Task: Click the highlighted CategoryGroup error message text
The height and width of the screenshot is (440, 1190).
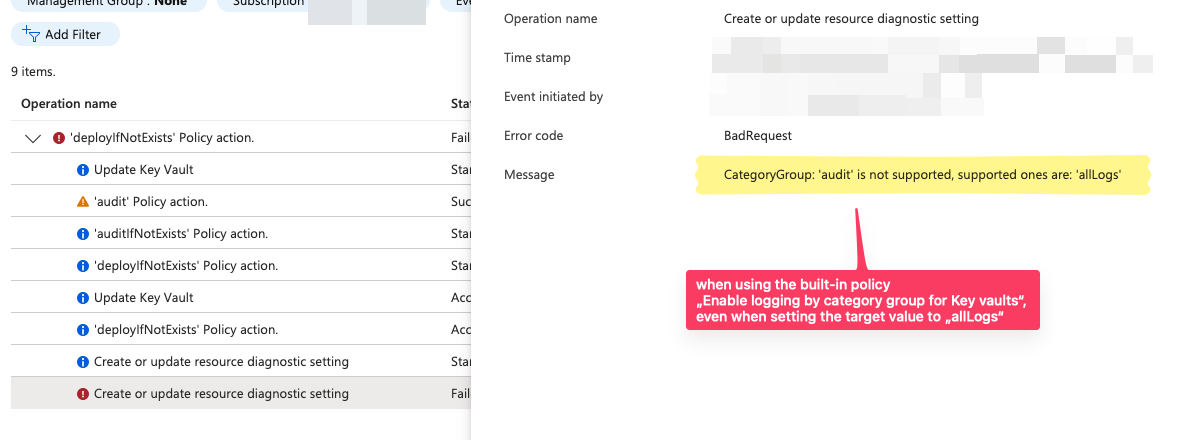Action: [923, 174]
